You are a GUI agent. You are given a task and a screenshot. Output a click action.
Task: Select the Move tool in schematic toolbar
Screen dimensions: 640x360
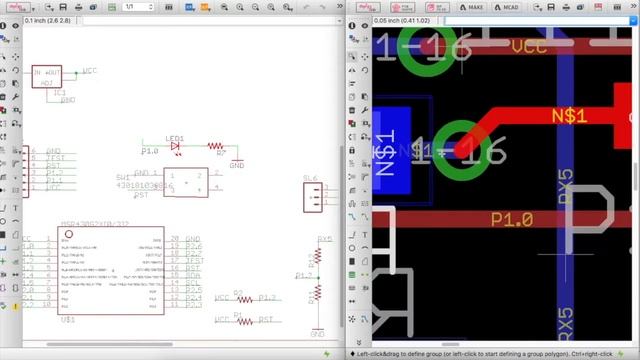click(16, 56)
